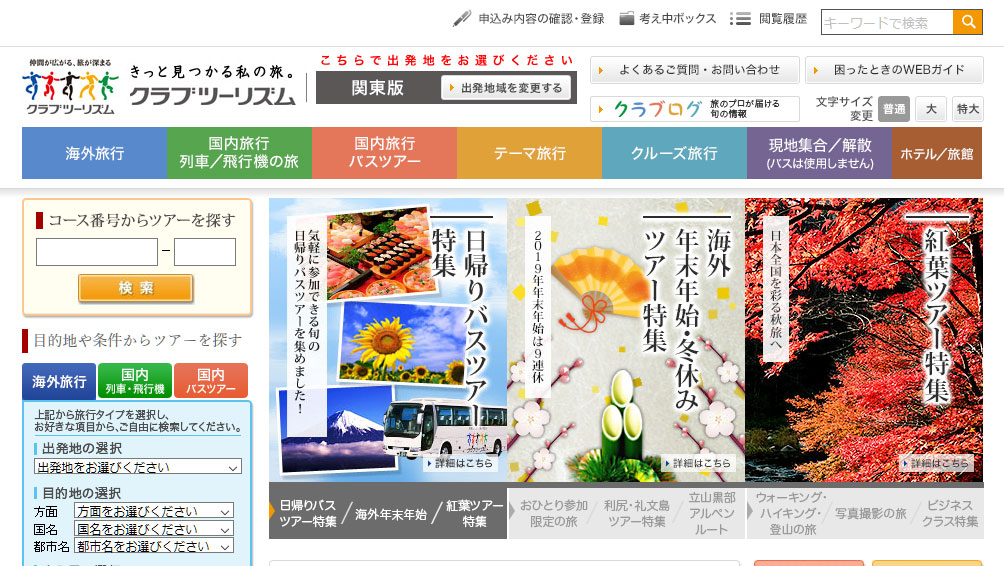Screen dimensions: 1004x566
Task: Open 申込み内容の確認・登録 pencil link
Action: point(529,18)
